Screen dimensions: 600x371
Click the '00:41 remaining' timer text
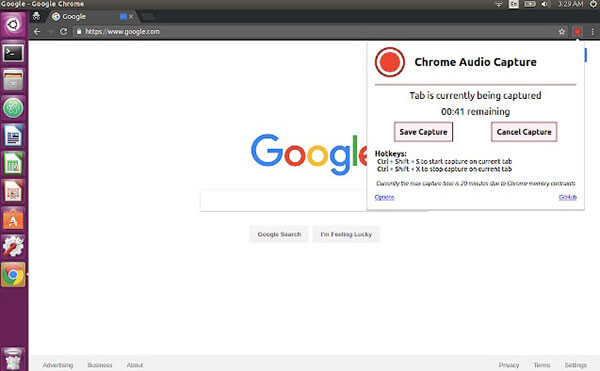point(475,112)
